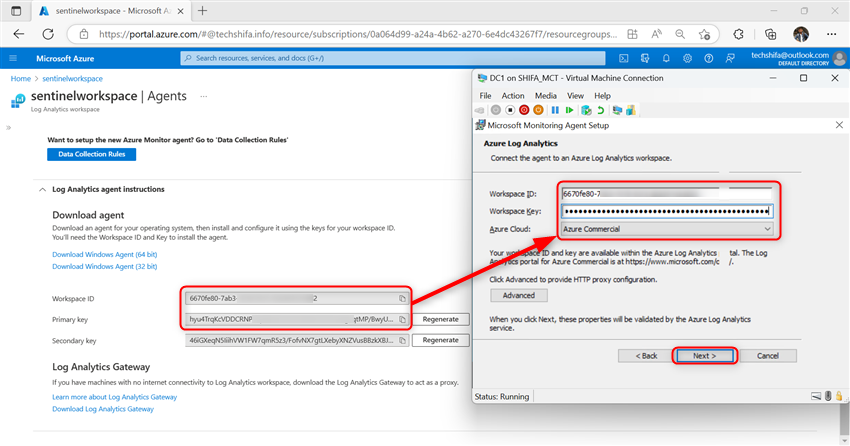Open Media menu in VM Connection

coord(545,95)
